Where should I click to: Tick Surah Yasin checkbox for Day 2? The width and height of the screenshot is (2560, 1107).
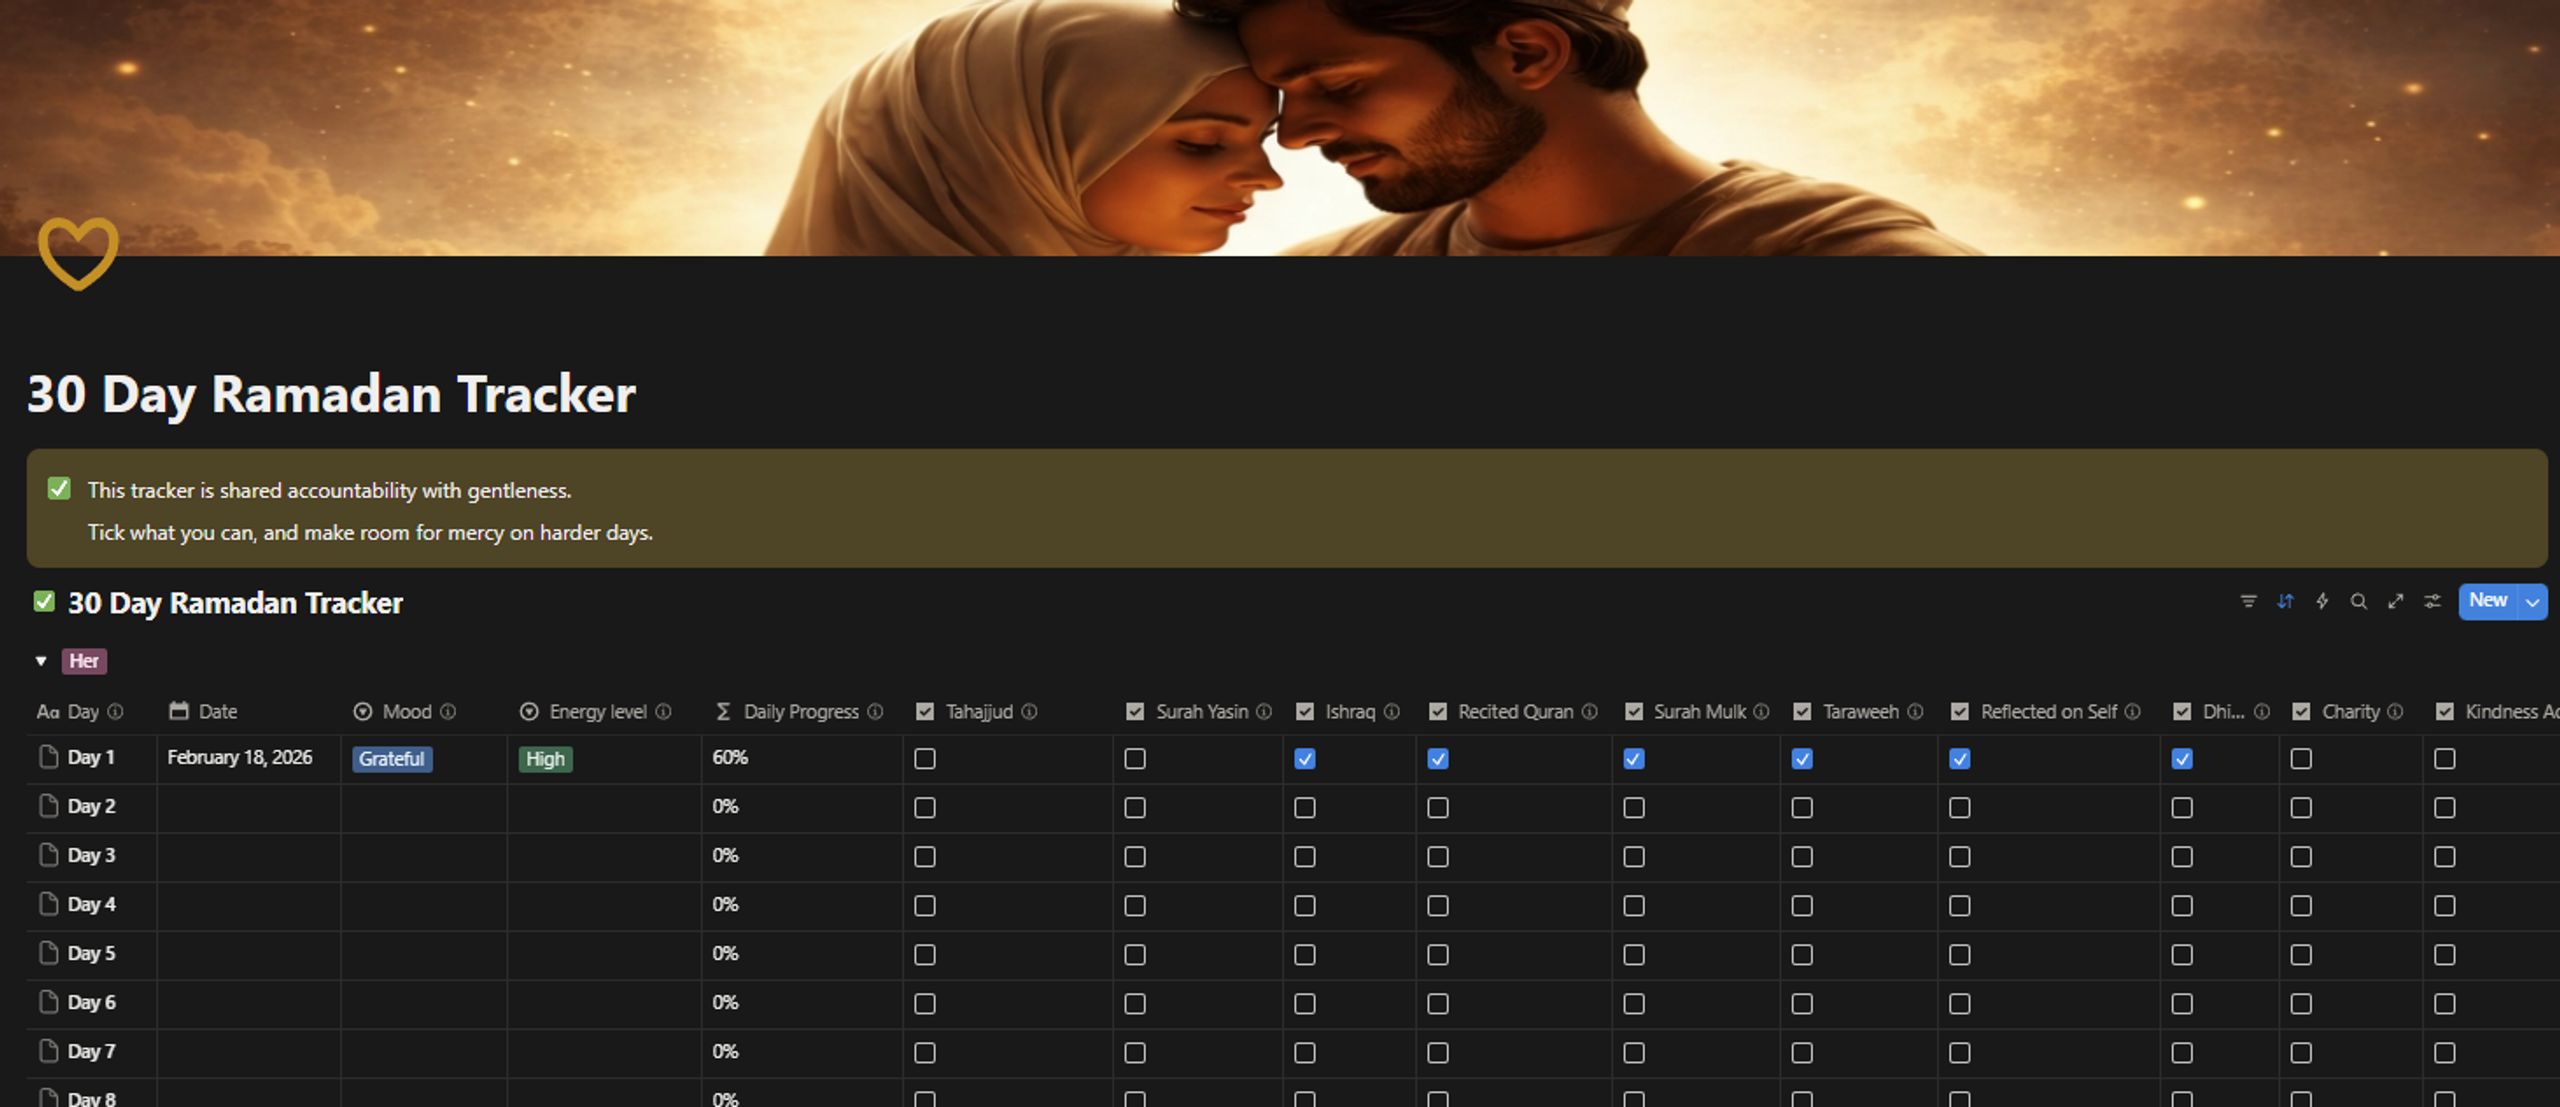click(1135, 807)
